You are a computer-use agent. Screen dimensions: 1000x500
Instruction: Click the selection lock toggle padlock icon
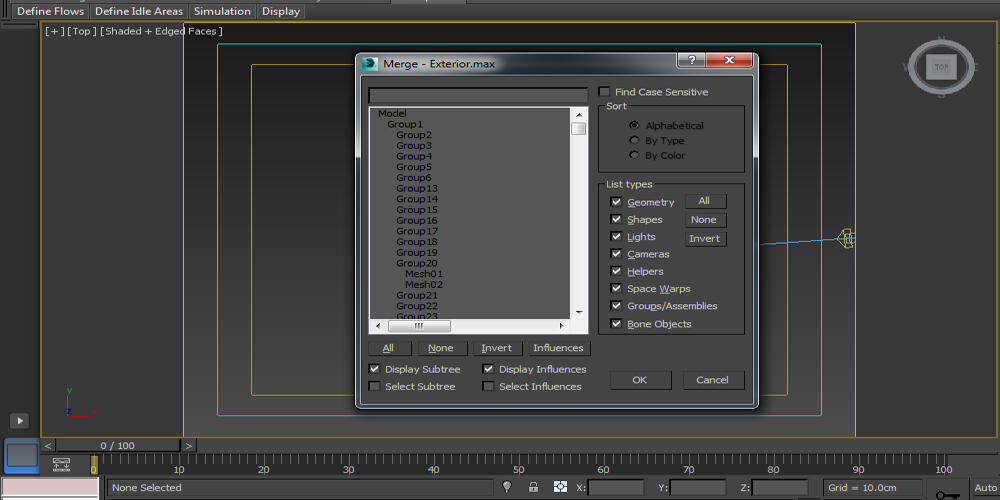(x=533, y=487)
